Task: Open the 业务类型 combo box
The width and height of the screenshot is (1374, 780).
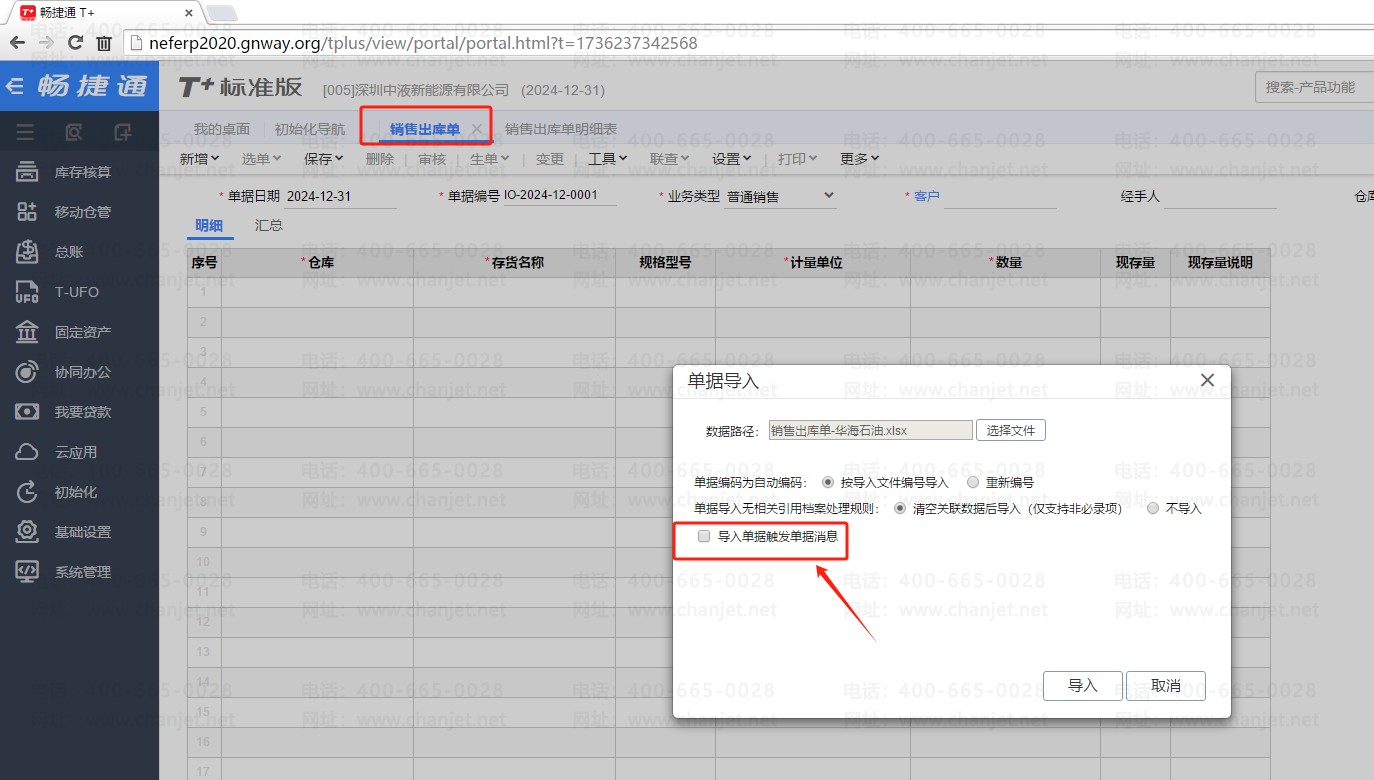Action: pos(780,196)
